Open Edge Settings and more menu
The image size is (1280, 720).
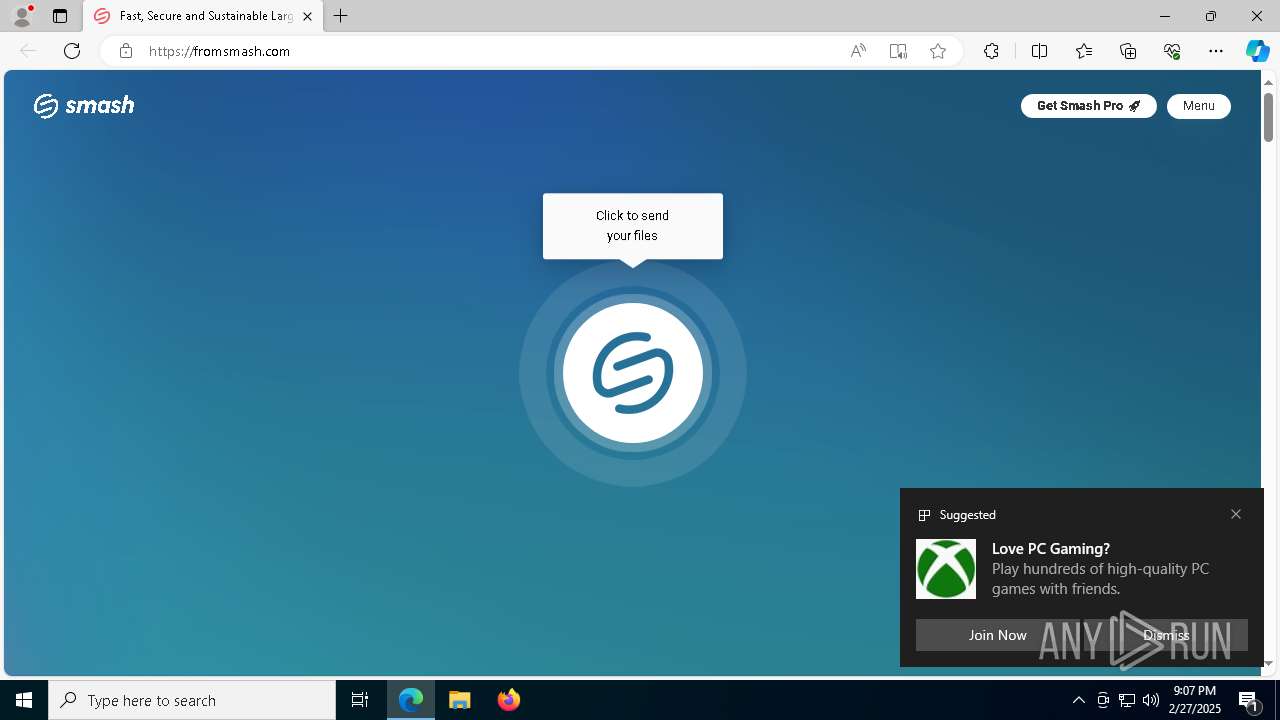[x=1216, y=51]
